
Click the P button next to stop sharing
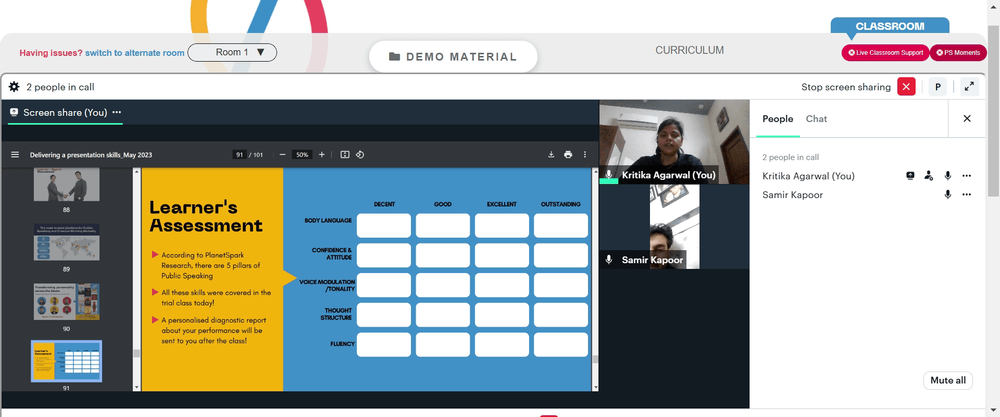(x=938, y=87)
